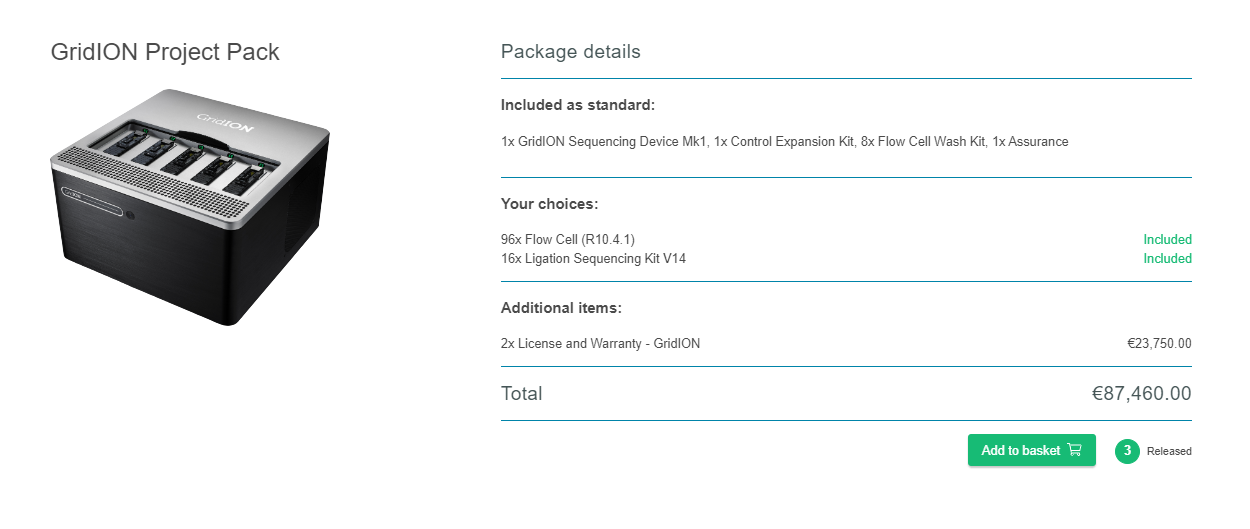Click the GridION Project Pack title
1250x529 pixels.
pyautogui.click(x=165, y=52)
